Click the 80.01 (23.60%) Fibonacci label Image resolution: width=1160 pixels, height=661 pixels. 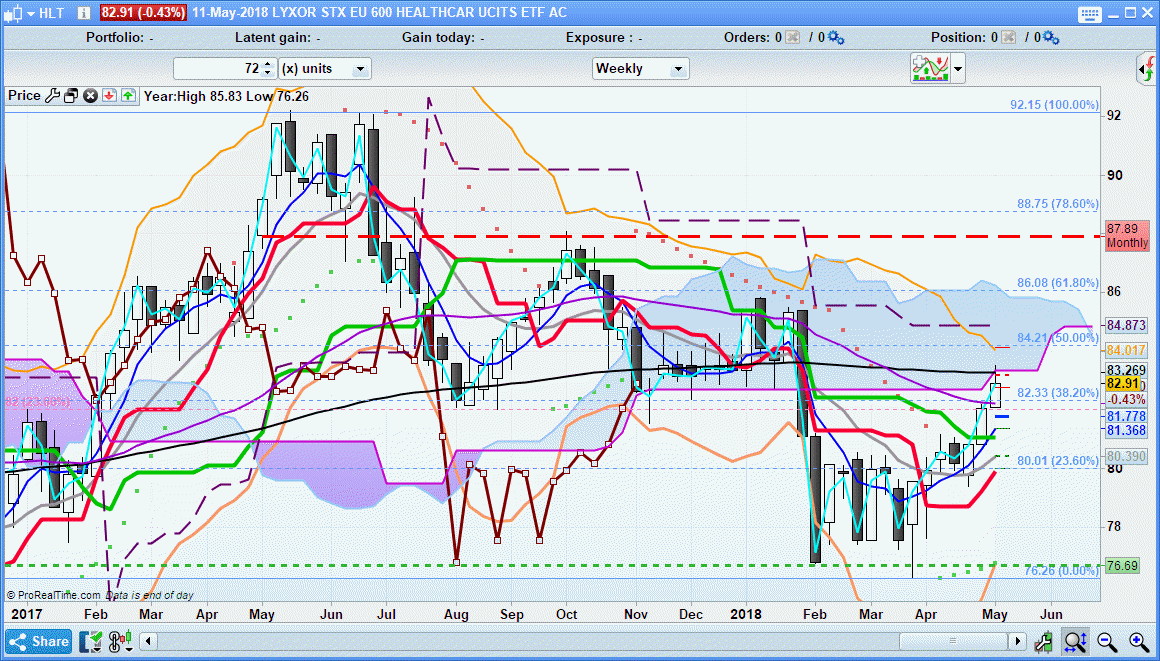tap(1058, 460)
